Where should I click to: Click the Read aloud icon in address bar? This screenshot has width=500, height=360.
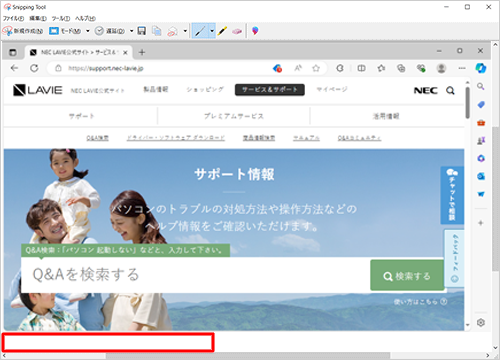point(298,68)
